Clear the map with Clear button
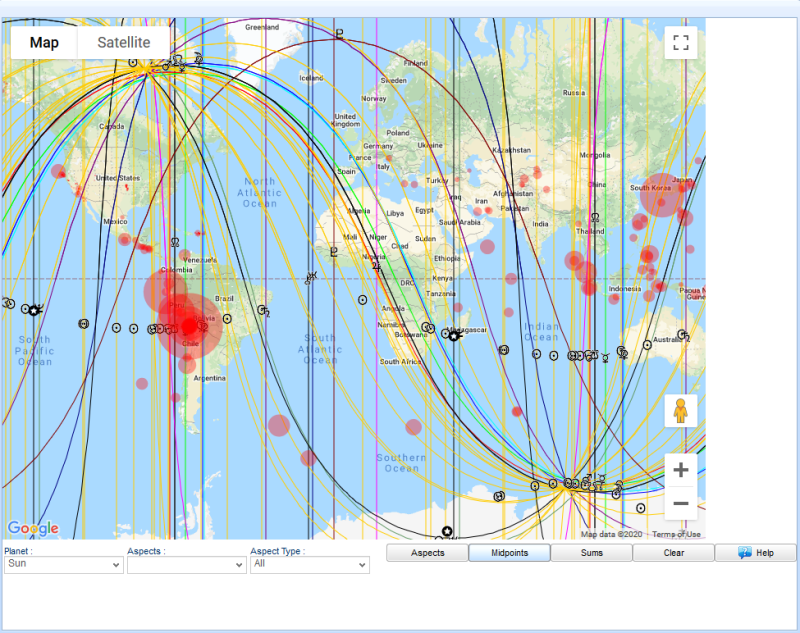The image size is (800, 633). click(673, 553)
